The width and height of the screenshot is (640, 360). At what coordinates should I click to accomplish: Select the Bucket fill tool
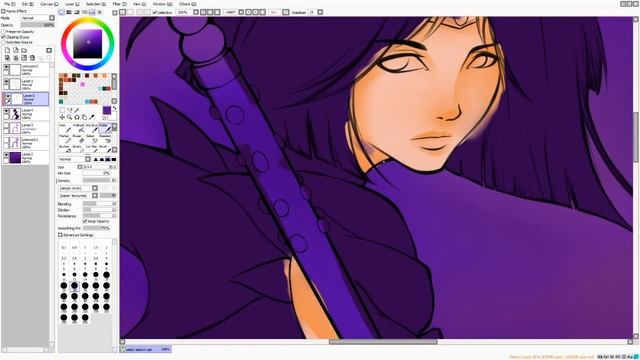pyautogui.click(x=65, y=149)
